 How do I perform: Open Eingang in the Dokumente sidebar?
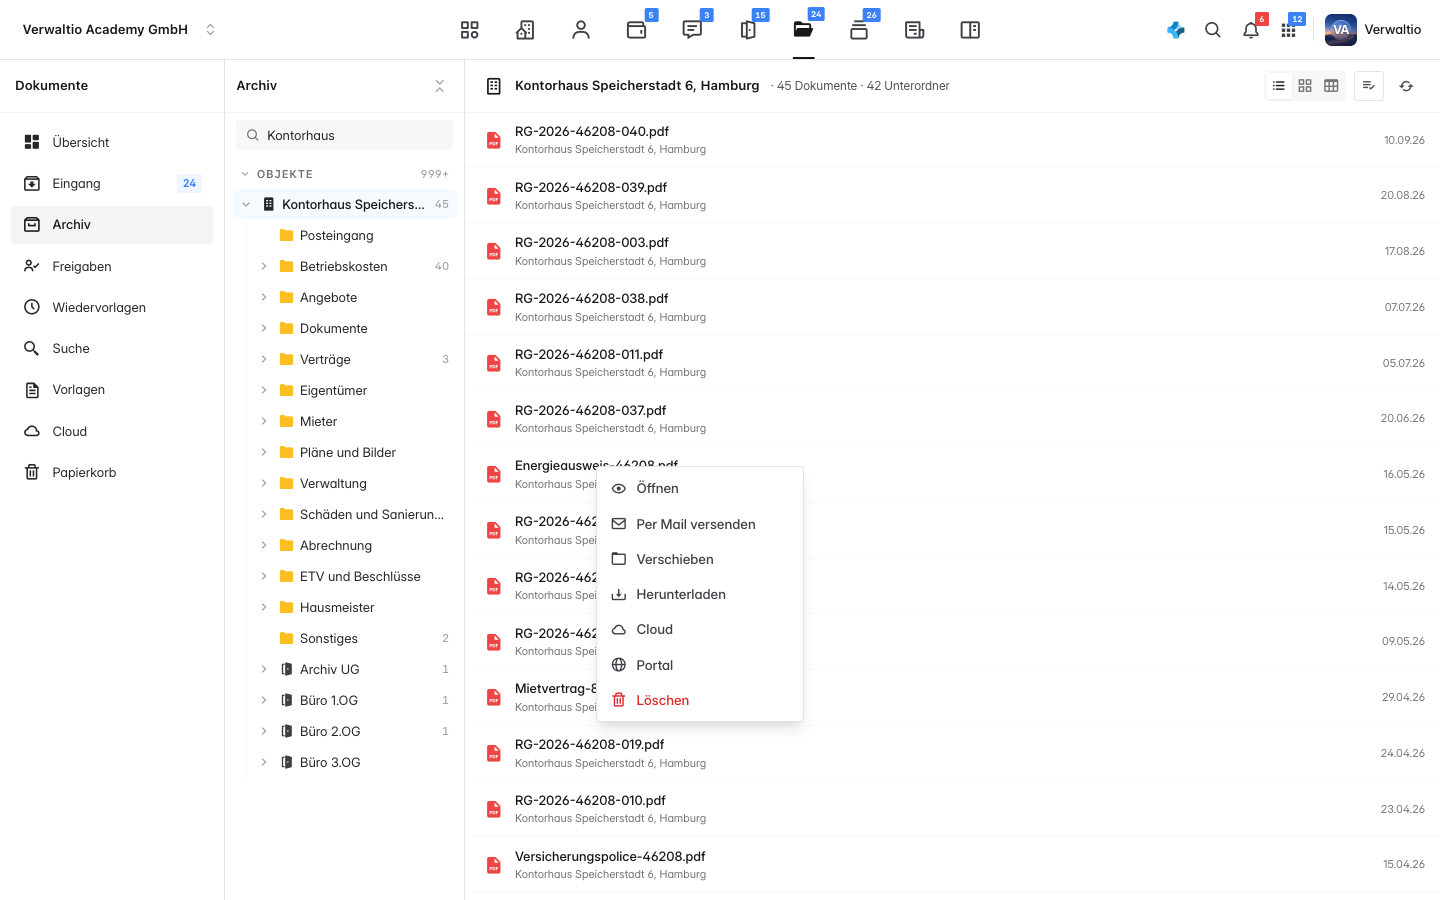[x=112, y=183]
